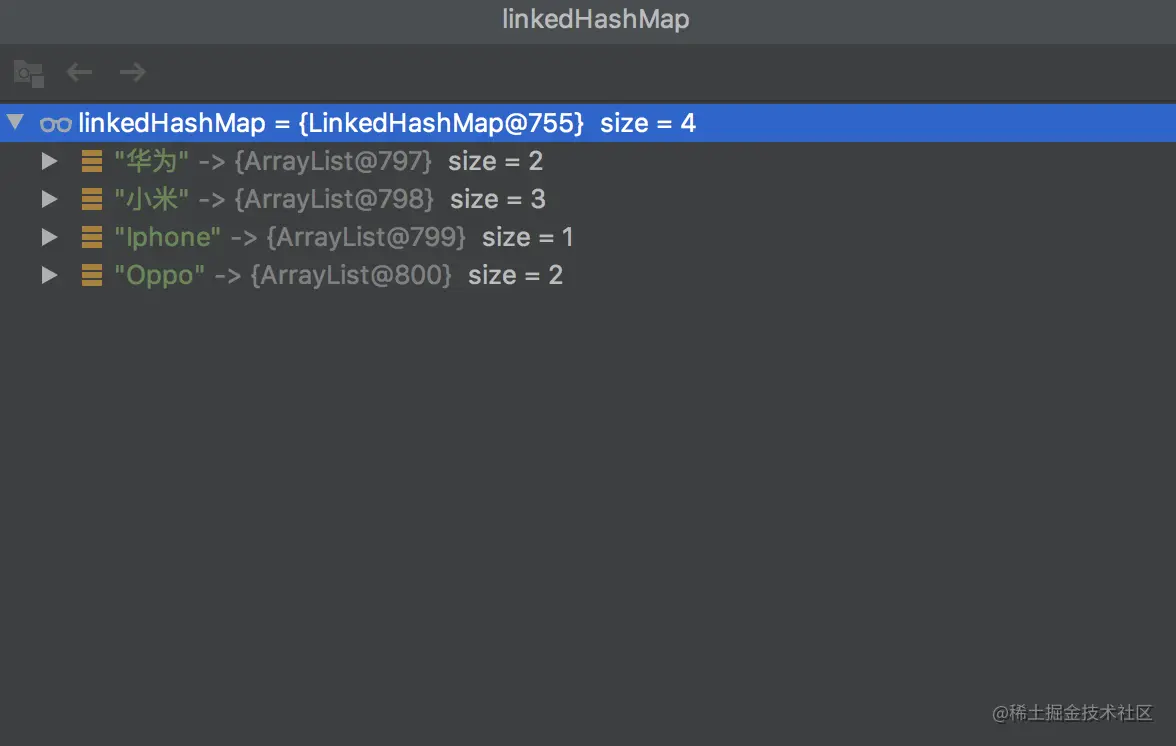Image resolution: width=1176 pixels, height=746 pixels.
Task: Click the linkedHashMap window title
Action: (596, 19)
